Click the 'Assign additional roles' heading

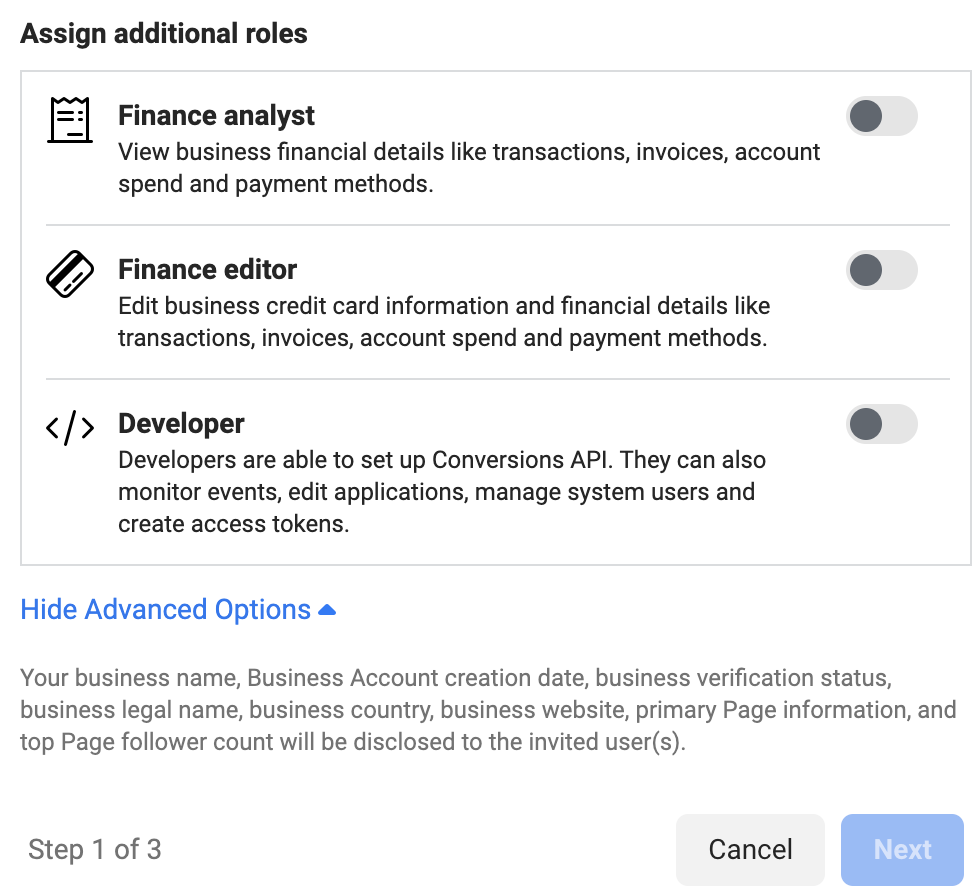164,34
